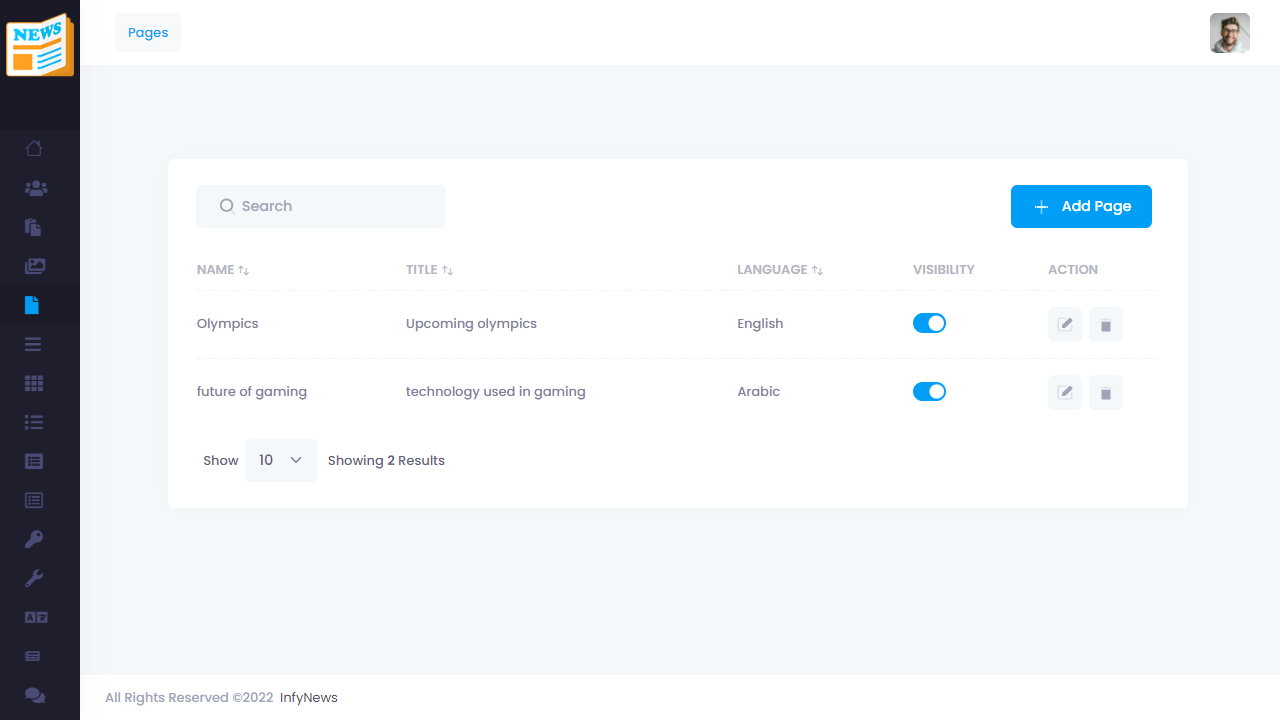The image size is (1280, 720).
Task: Toggle visibility off for the Olympics page
Action: tap(929, 323)
